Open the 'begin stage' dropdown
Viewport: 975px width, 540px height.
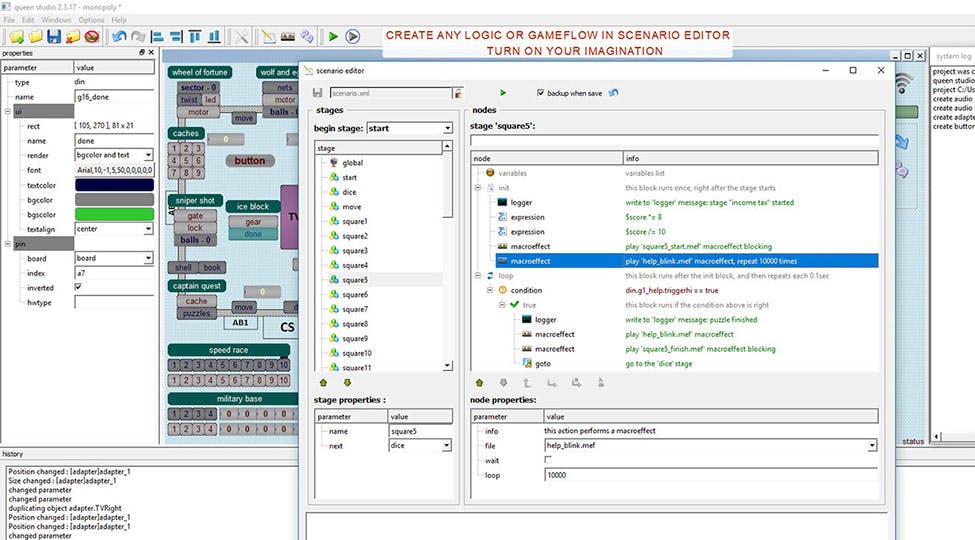tap(447, 128)
